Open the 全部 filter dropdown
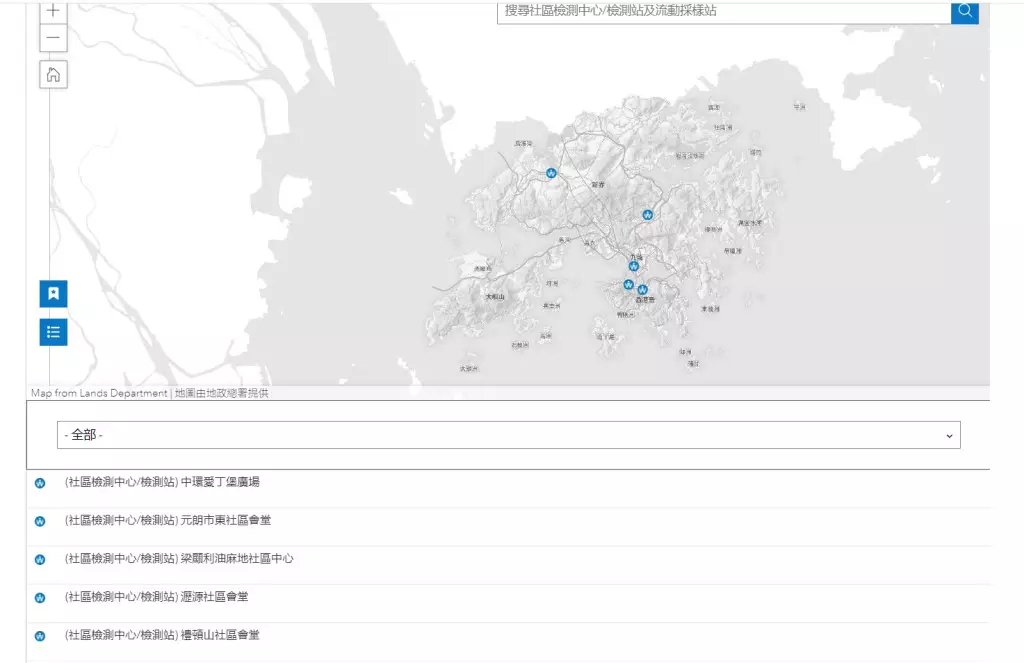 pos(508,435)
